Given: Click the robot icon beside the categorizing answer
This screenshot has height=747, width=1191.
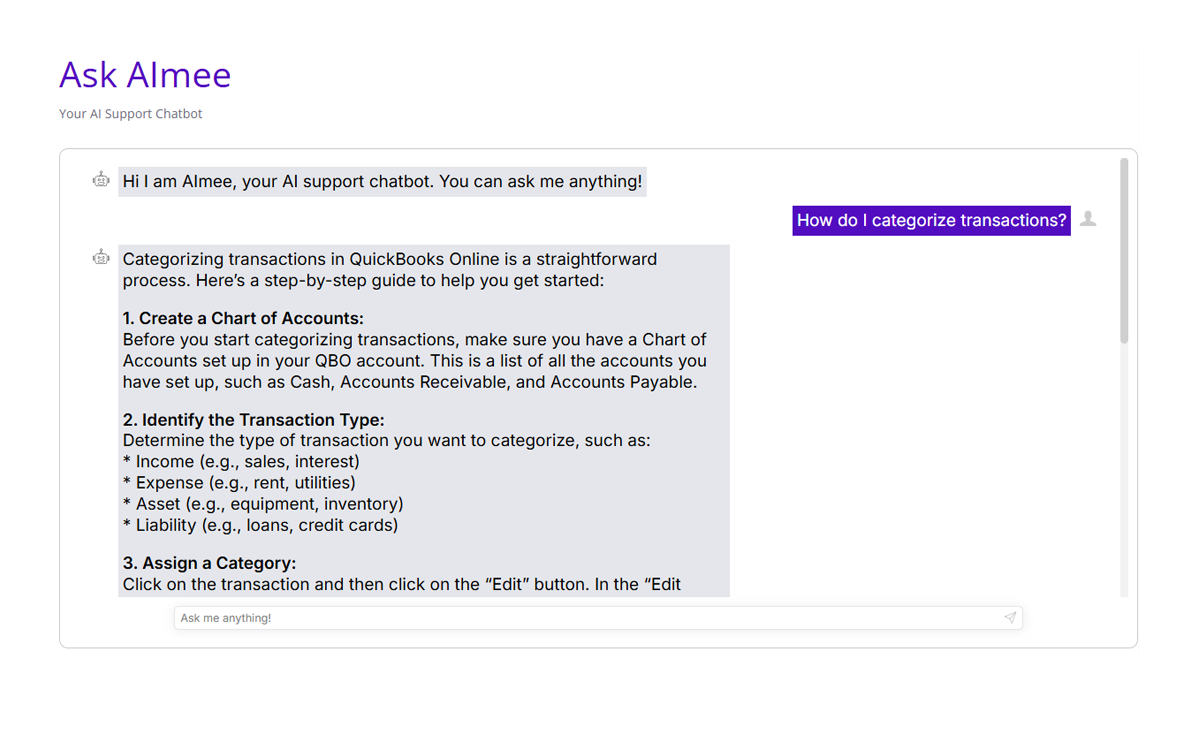Looking at the screenshot, I should tap(101, 258).
